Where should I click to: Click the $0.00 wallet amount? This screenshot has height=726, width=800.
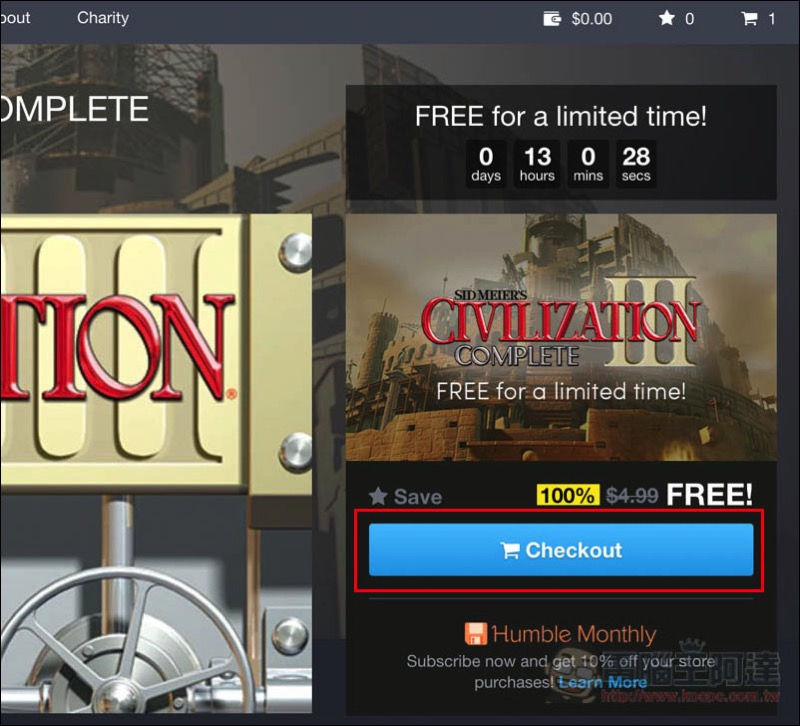tap(591, 19)
